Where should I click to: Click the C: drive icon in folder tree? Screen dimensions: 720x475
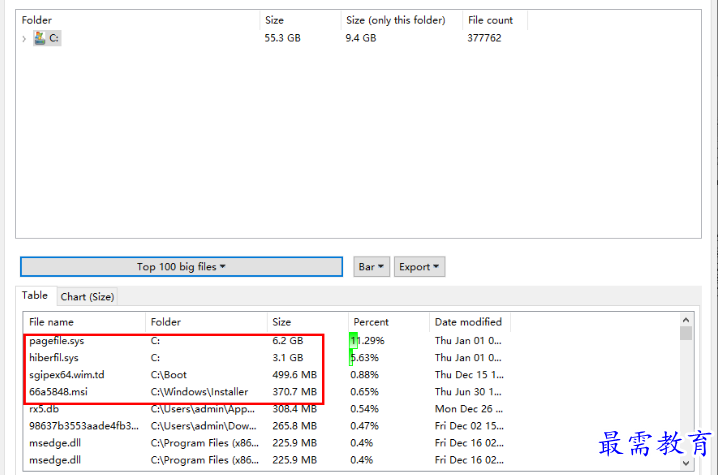point(40,38)
